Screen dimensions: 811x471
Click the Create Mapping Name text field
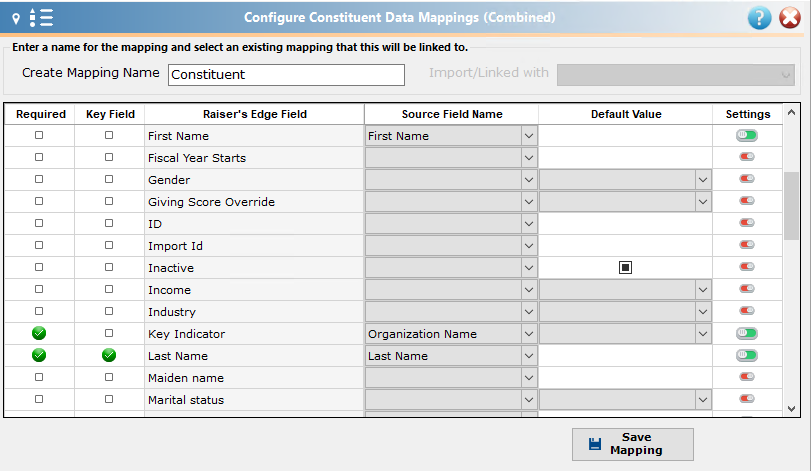(286, 74)
